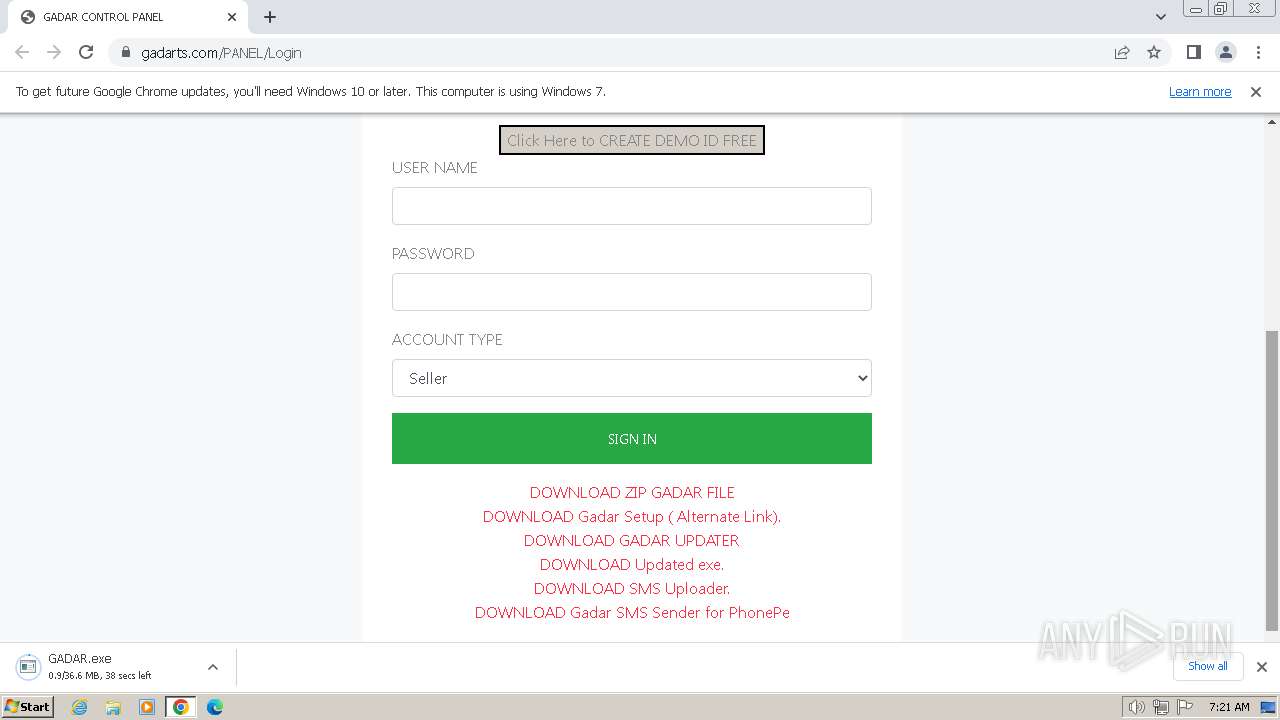Dismiss the Chrome update notification bar
The width and height of the screenshot is (1280, 720).
click(1256, 91)
